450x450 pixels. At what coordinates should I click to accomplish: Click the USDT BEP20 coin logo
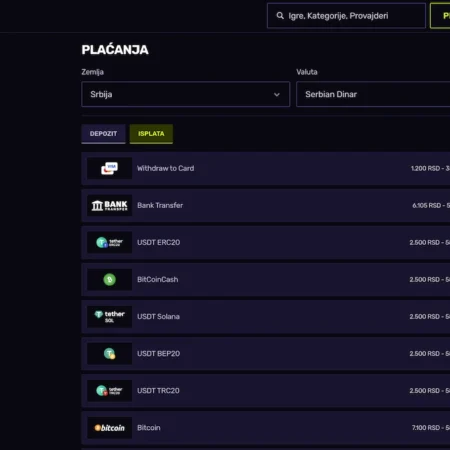click(x=109, y=353)
